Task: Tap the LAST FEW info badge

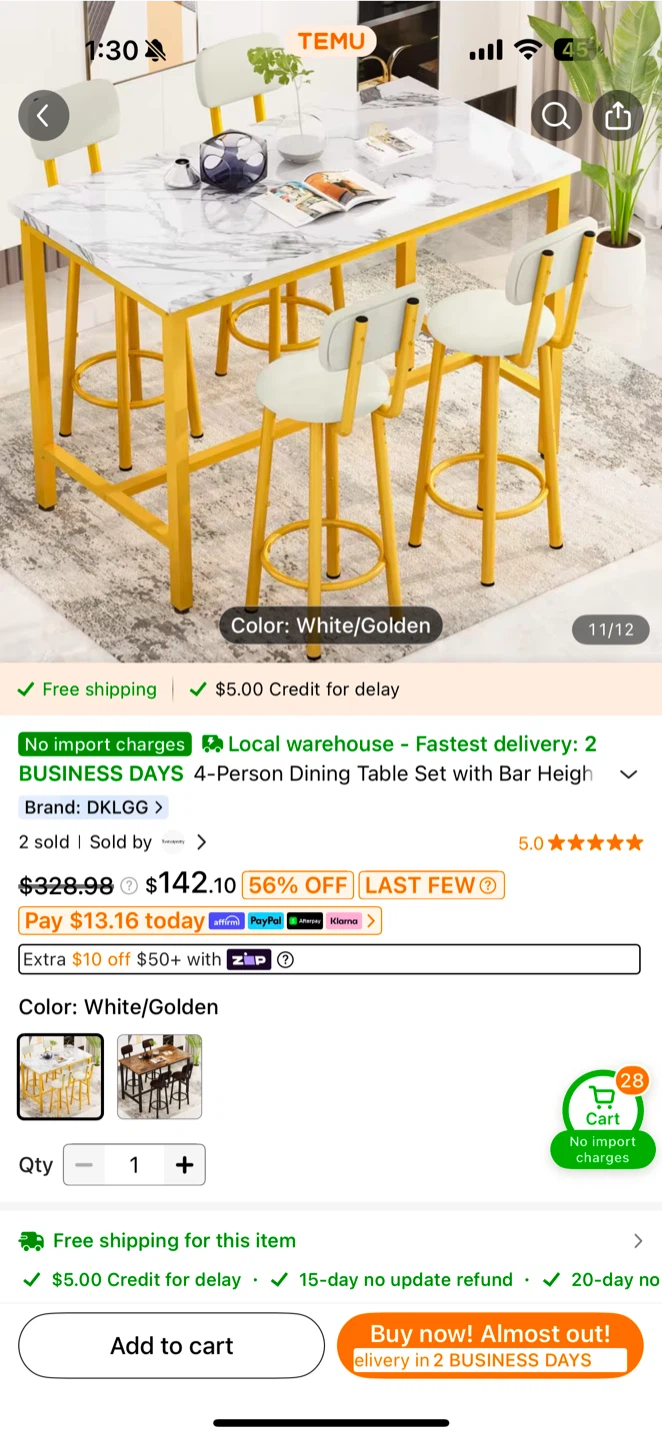Action: [x=431, y=885]
